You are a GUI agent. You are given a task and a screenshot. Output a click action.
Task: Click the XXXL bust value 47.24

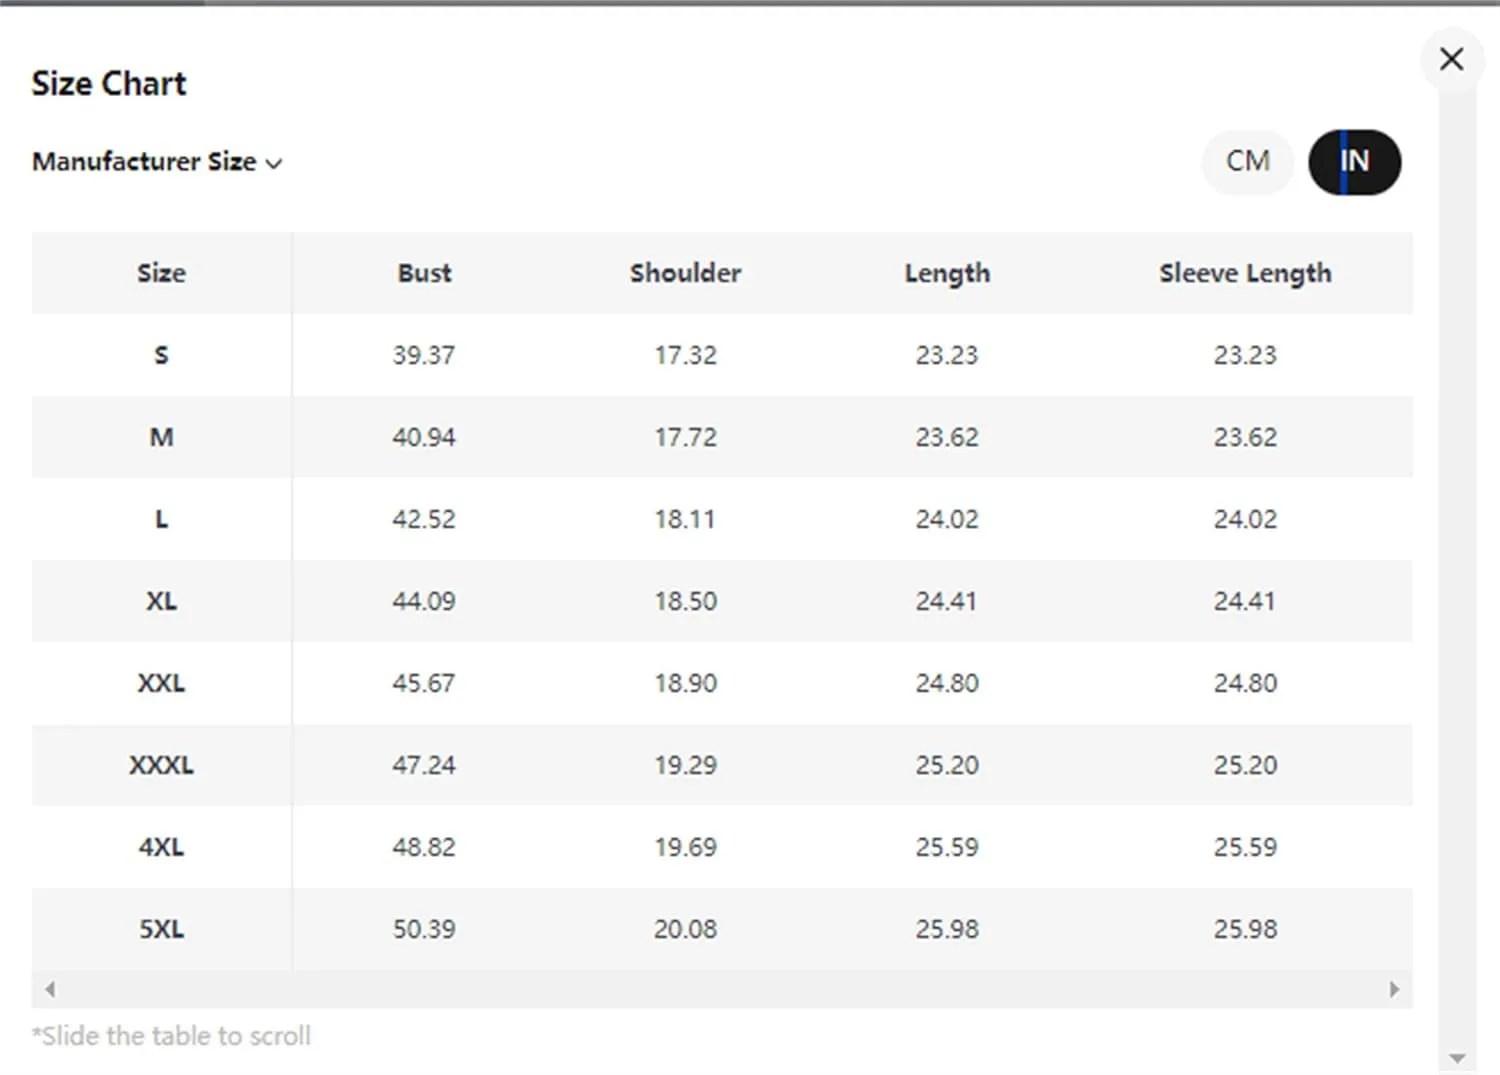[424, 765]
